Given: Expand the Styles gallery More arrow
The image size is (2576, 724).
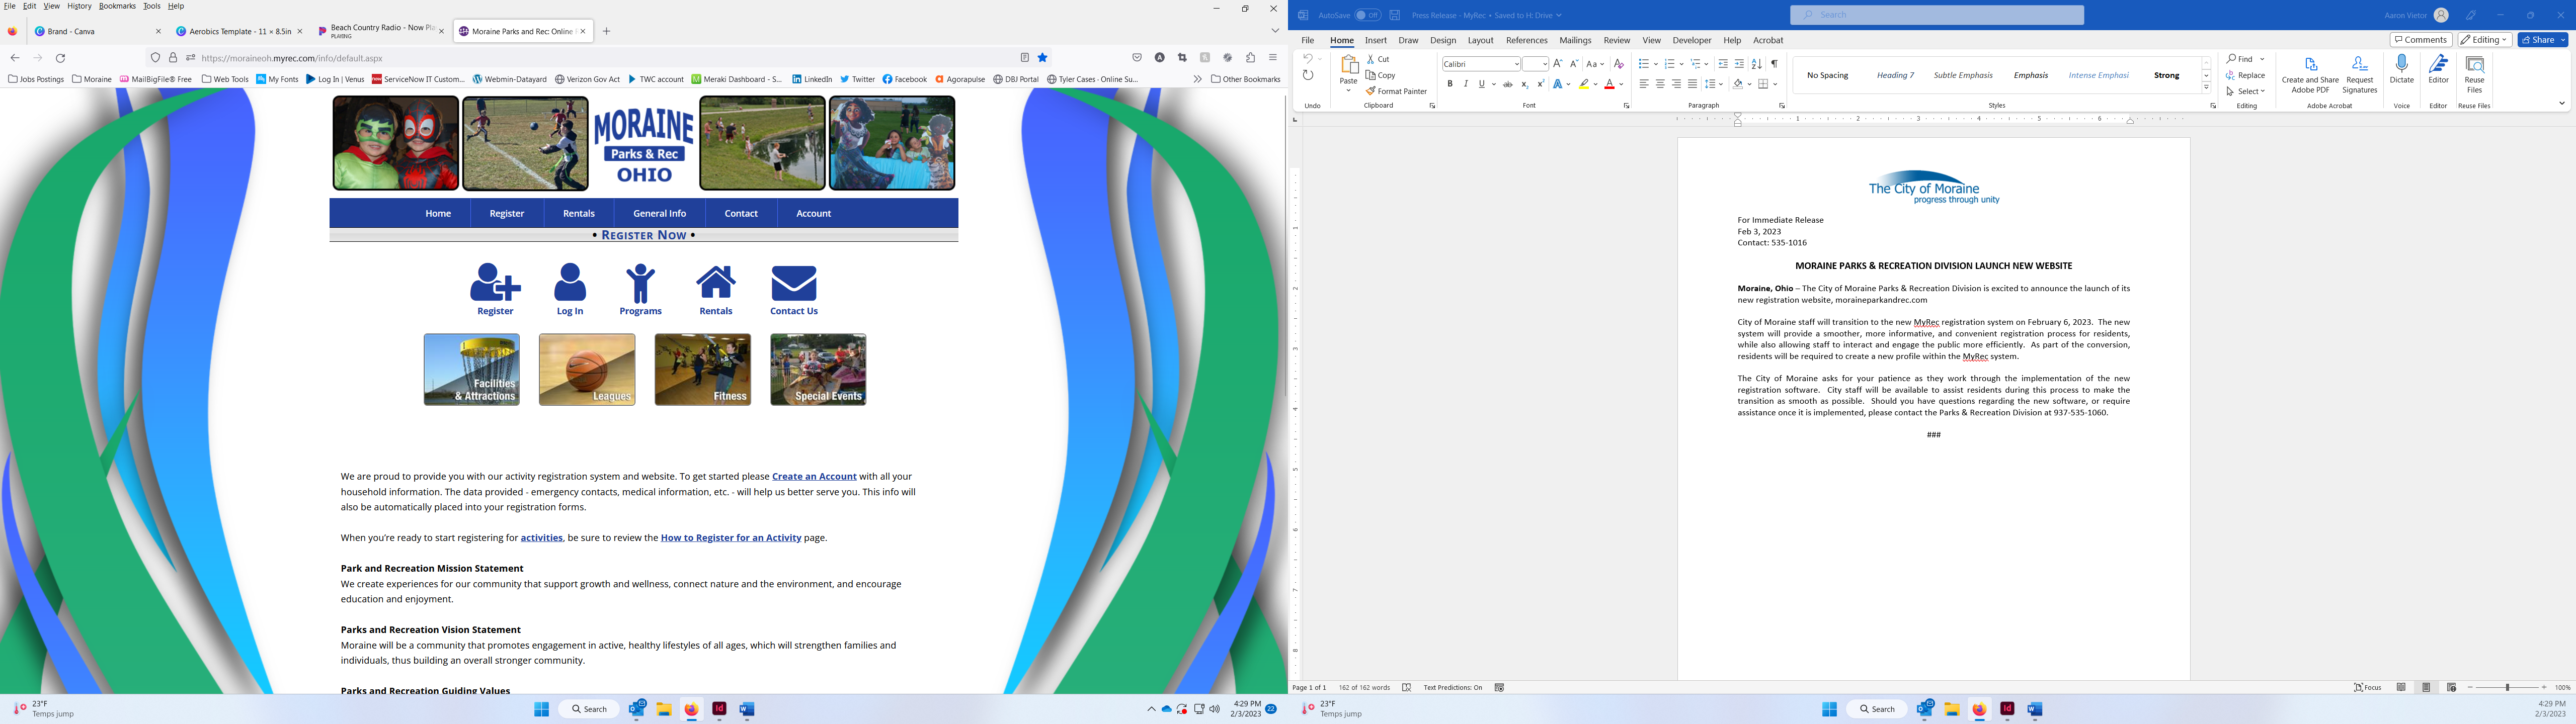Looking at the screenshot, I should 2206,88.
